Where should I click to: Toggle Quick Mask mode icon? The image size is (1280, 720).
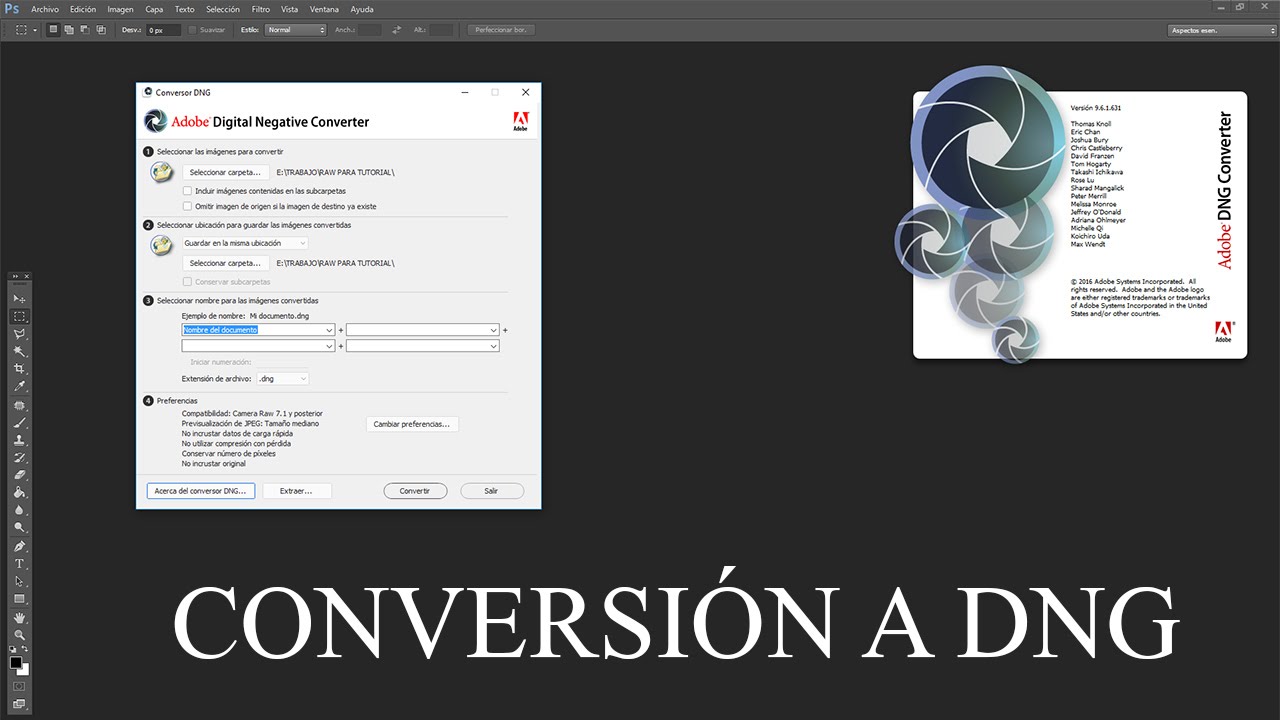(x=19, y=686)
